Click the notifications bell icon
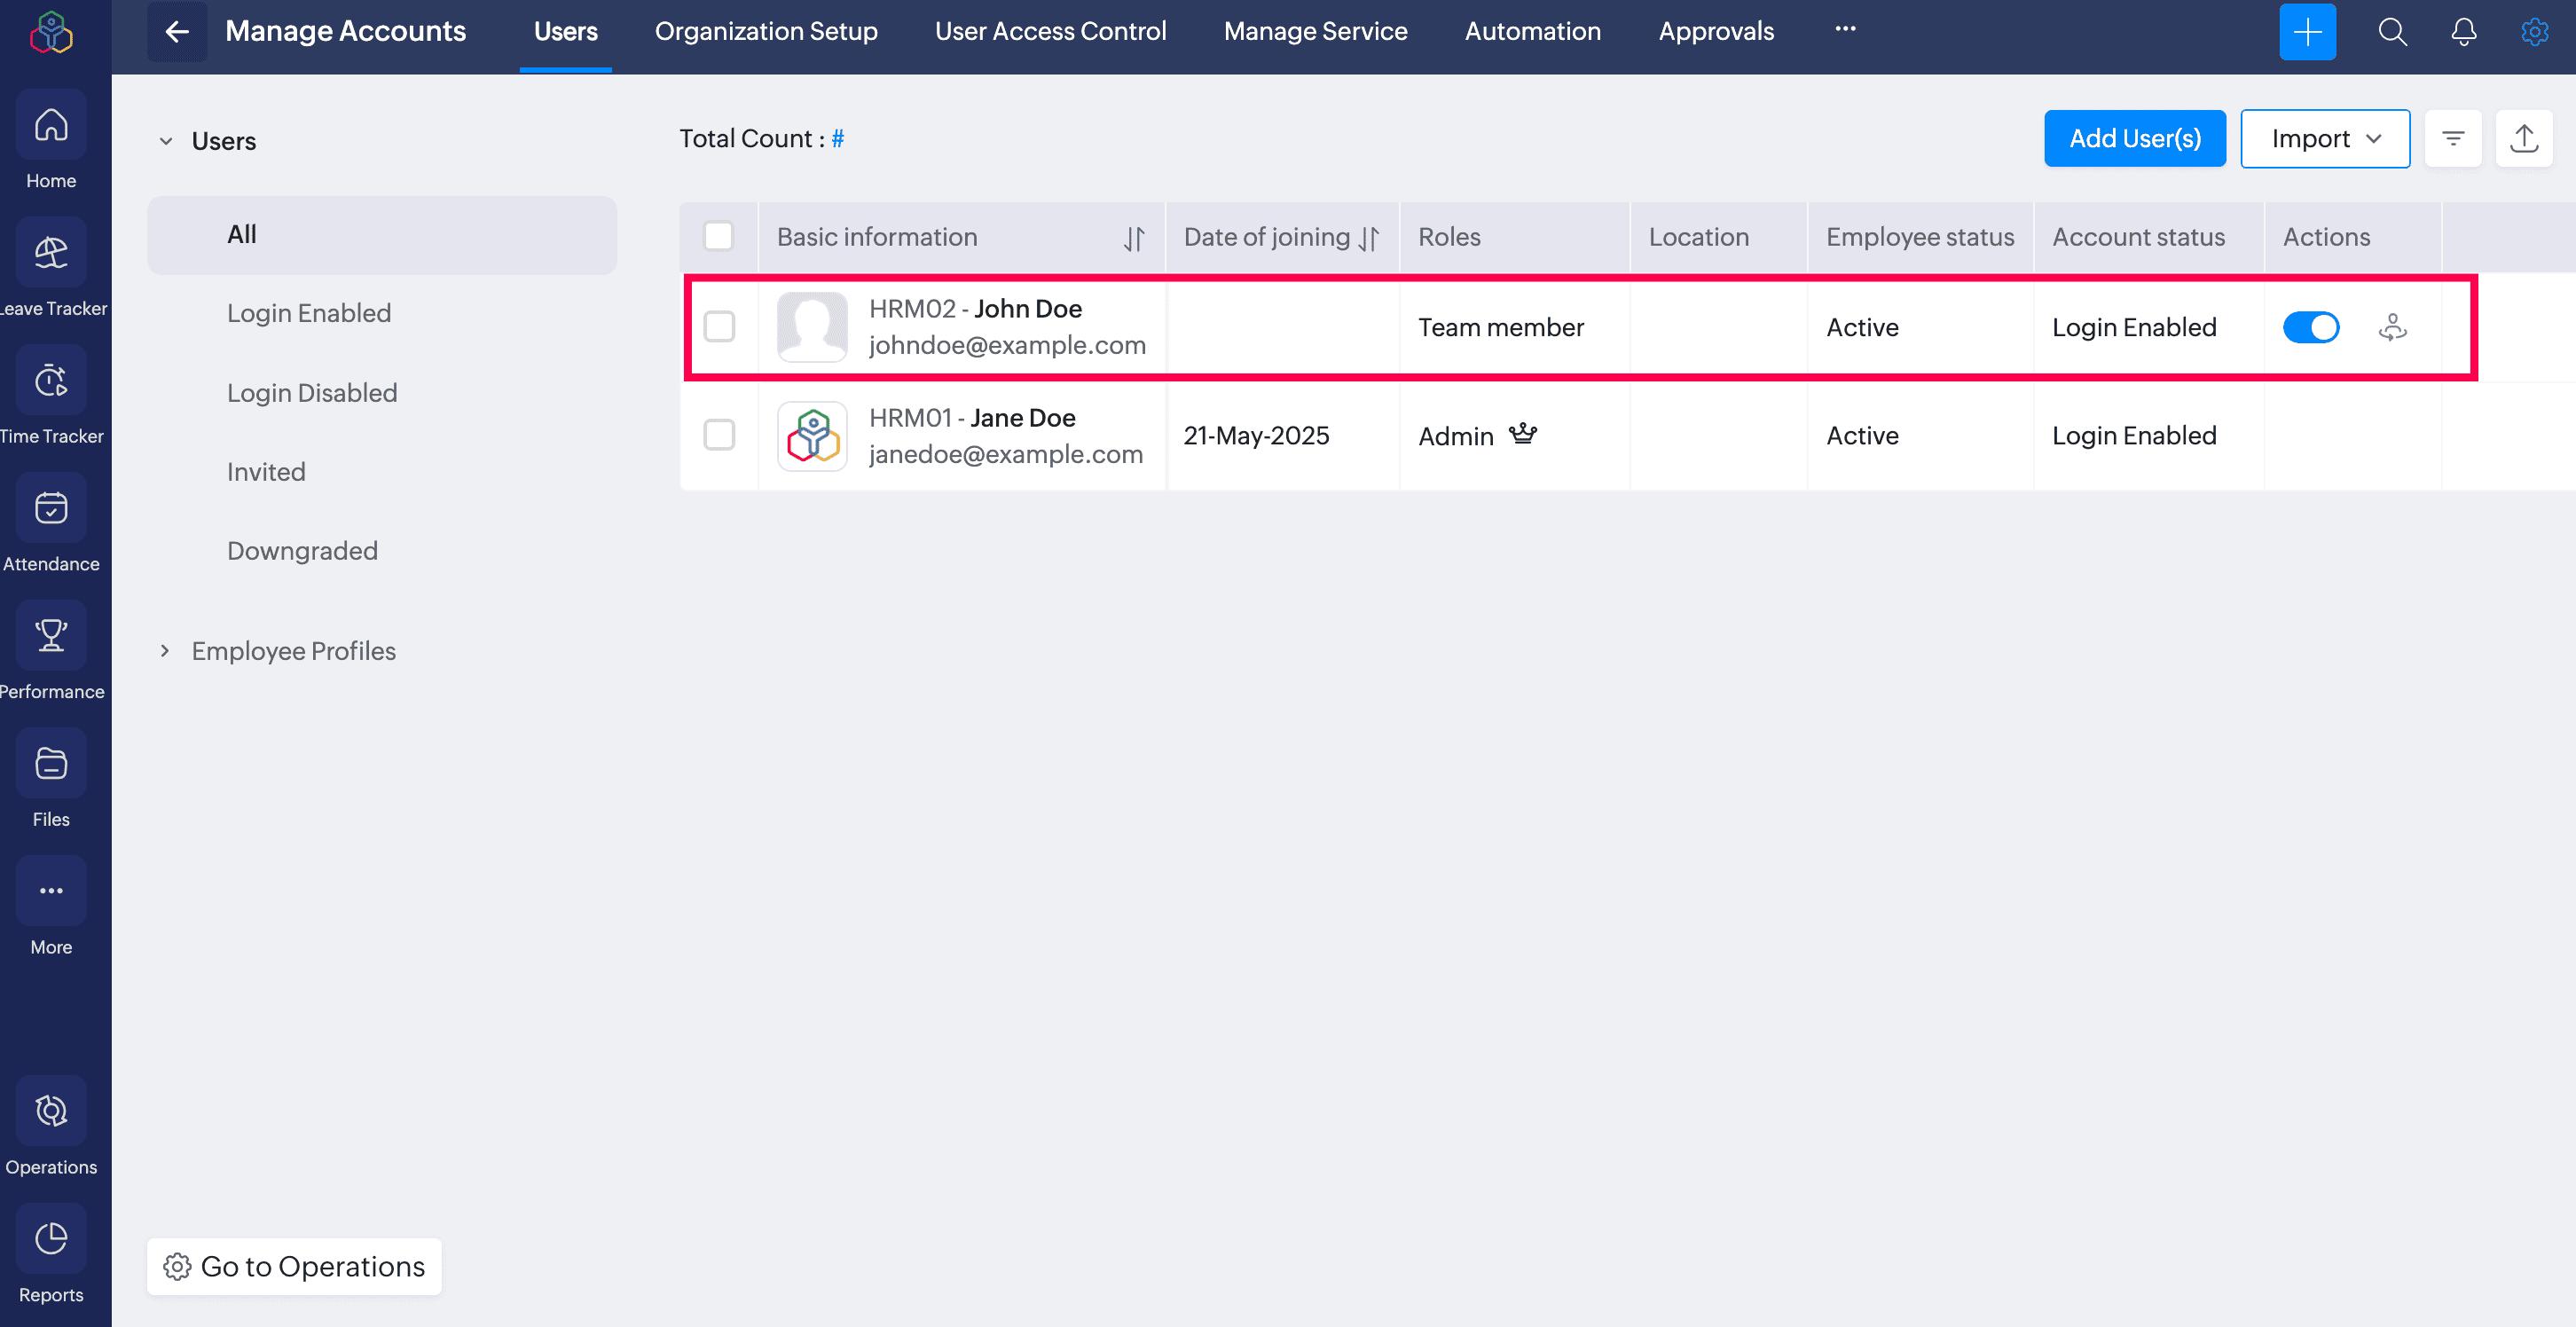This screenshot has width=2576, height=1327. [2463, 32]
